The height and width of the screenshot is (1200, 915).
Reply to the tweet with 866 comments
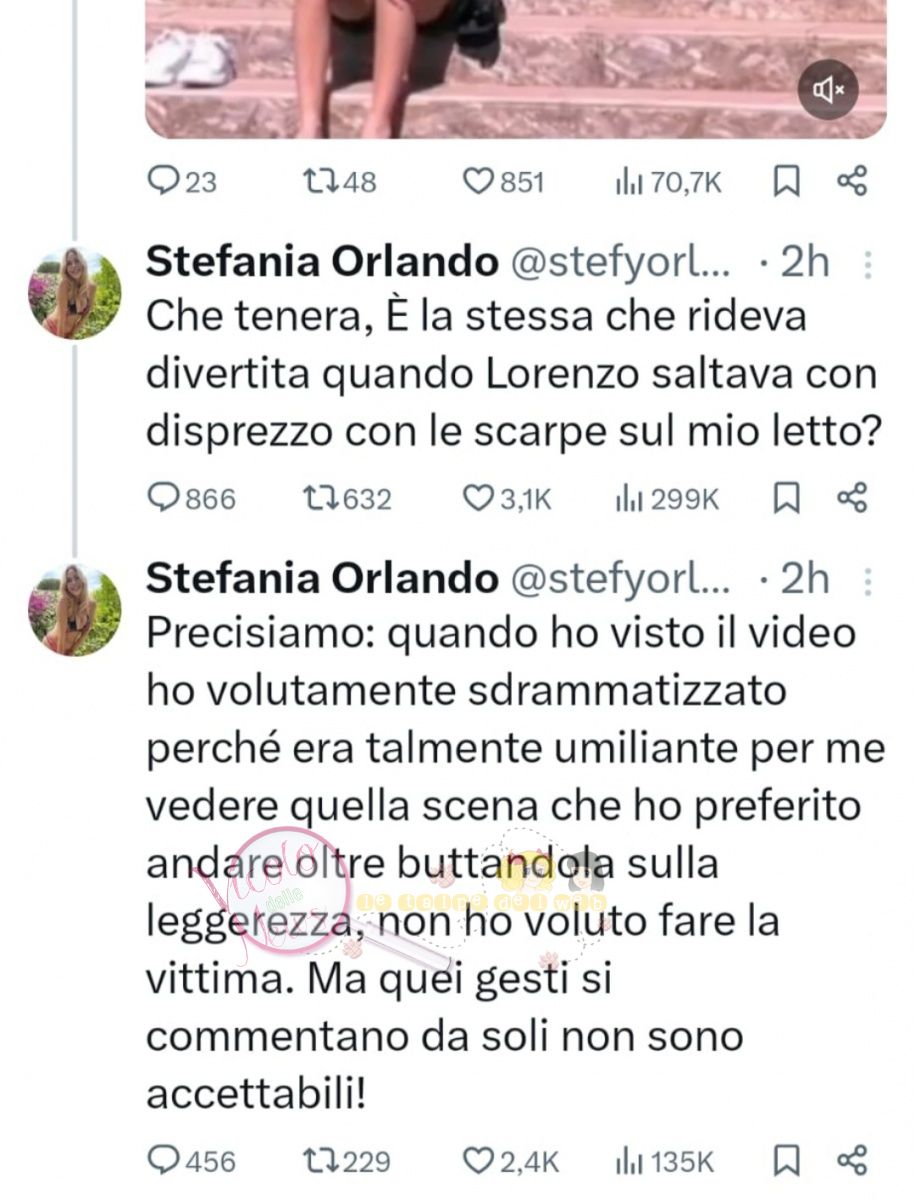pyautogui.click(x=192, y=498)
